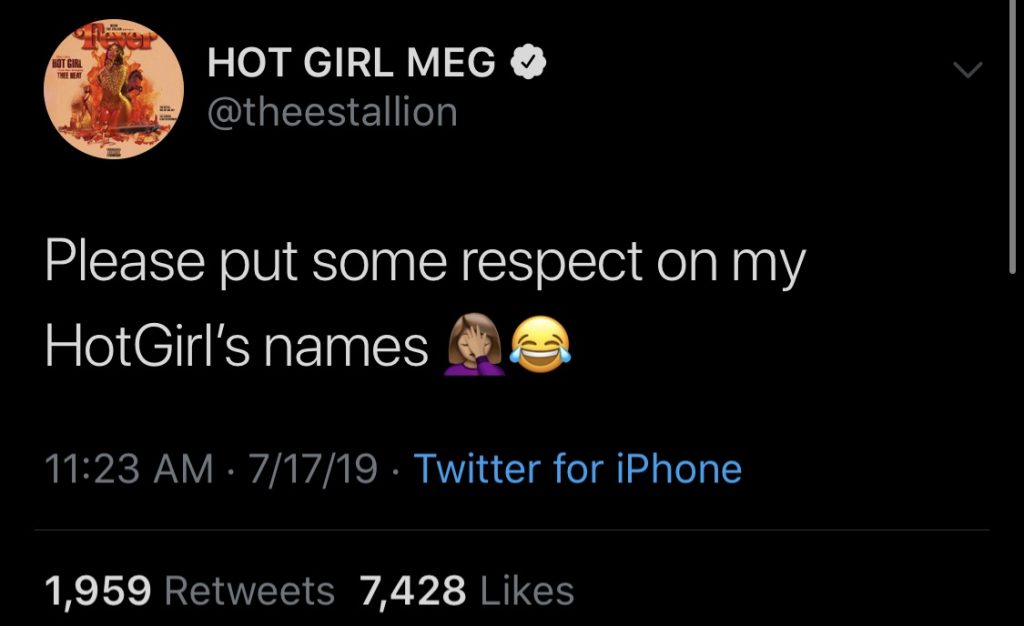This screenshot has height=626, width=1024.
Task: Click the Twitter for iPhone source link
Action: coord(578,469)
